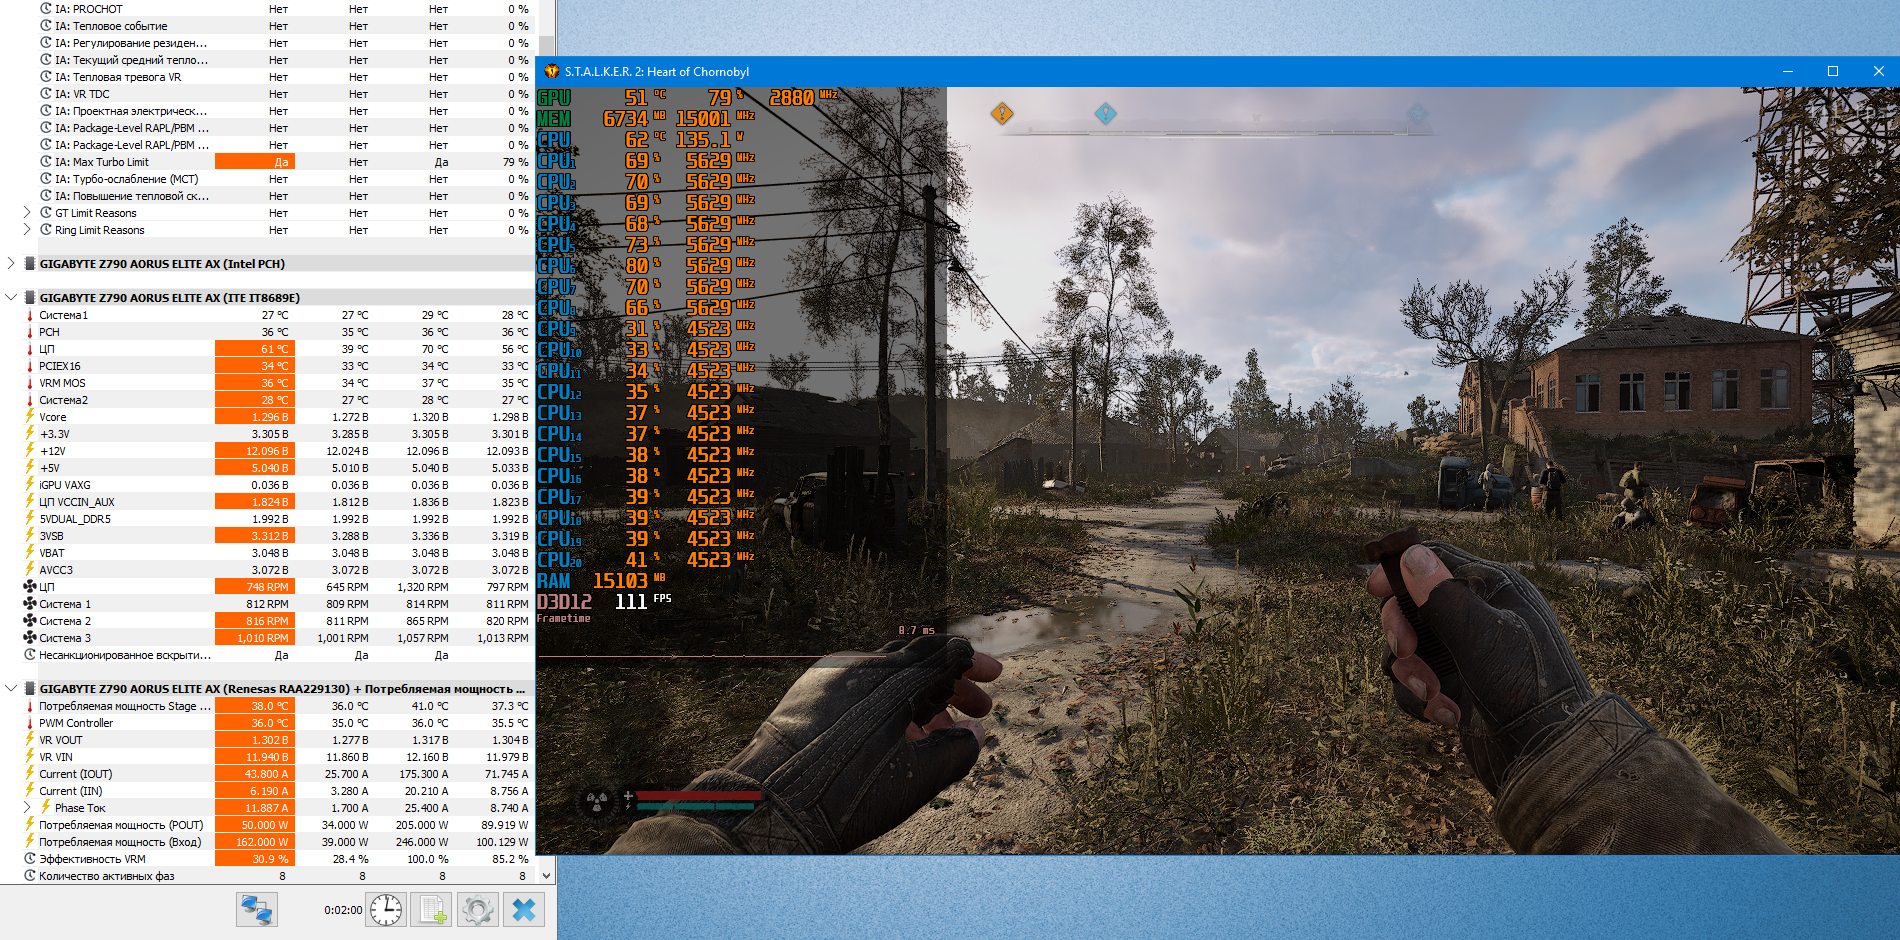
Task: Expand the Phase Ток row
Action: pos(27,808)
